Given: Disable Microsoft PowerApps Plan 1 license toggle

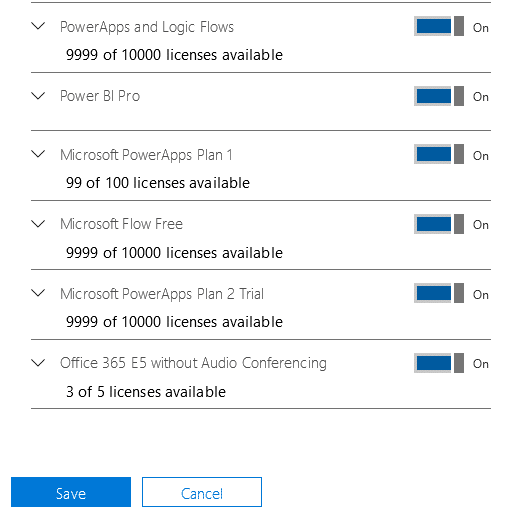Looking at the screenshot, I should click(439, 154).
